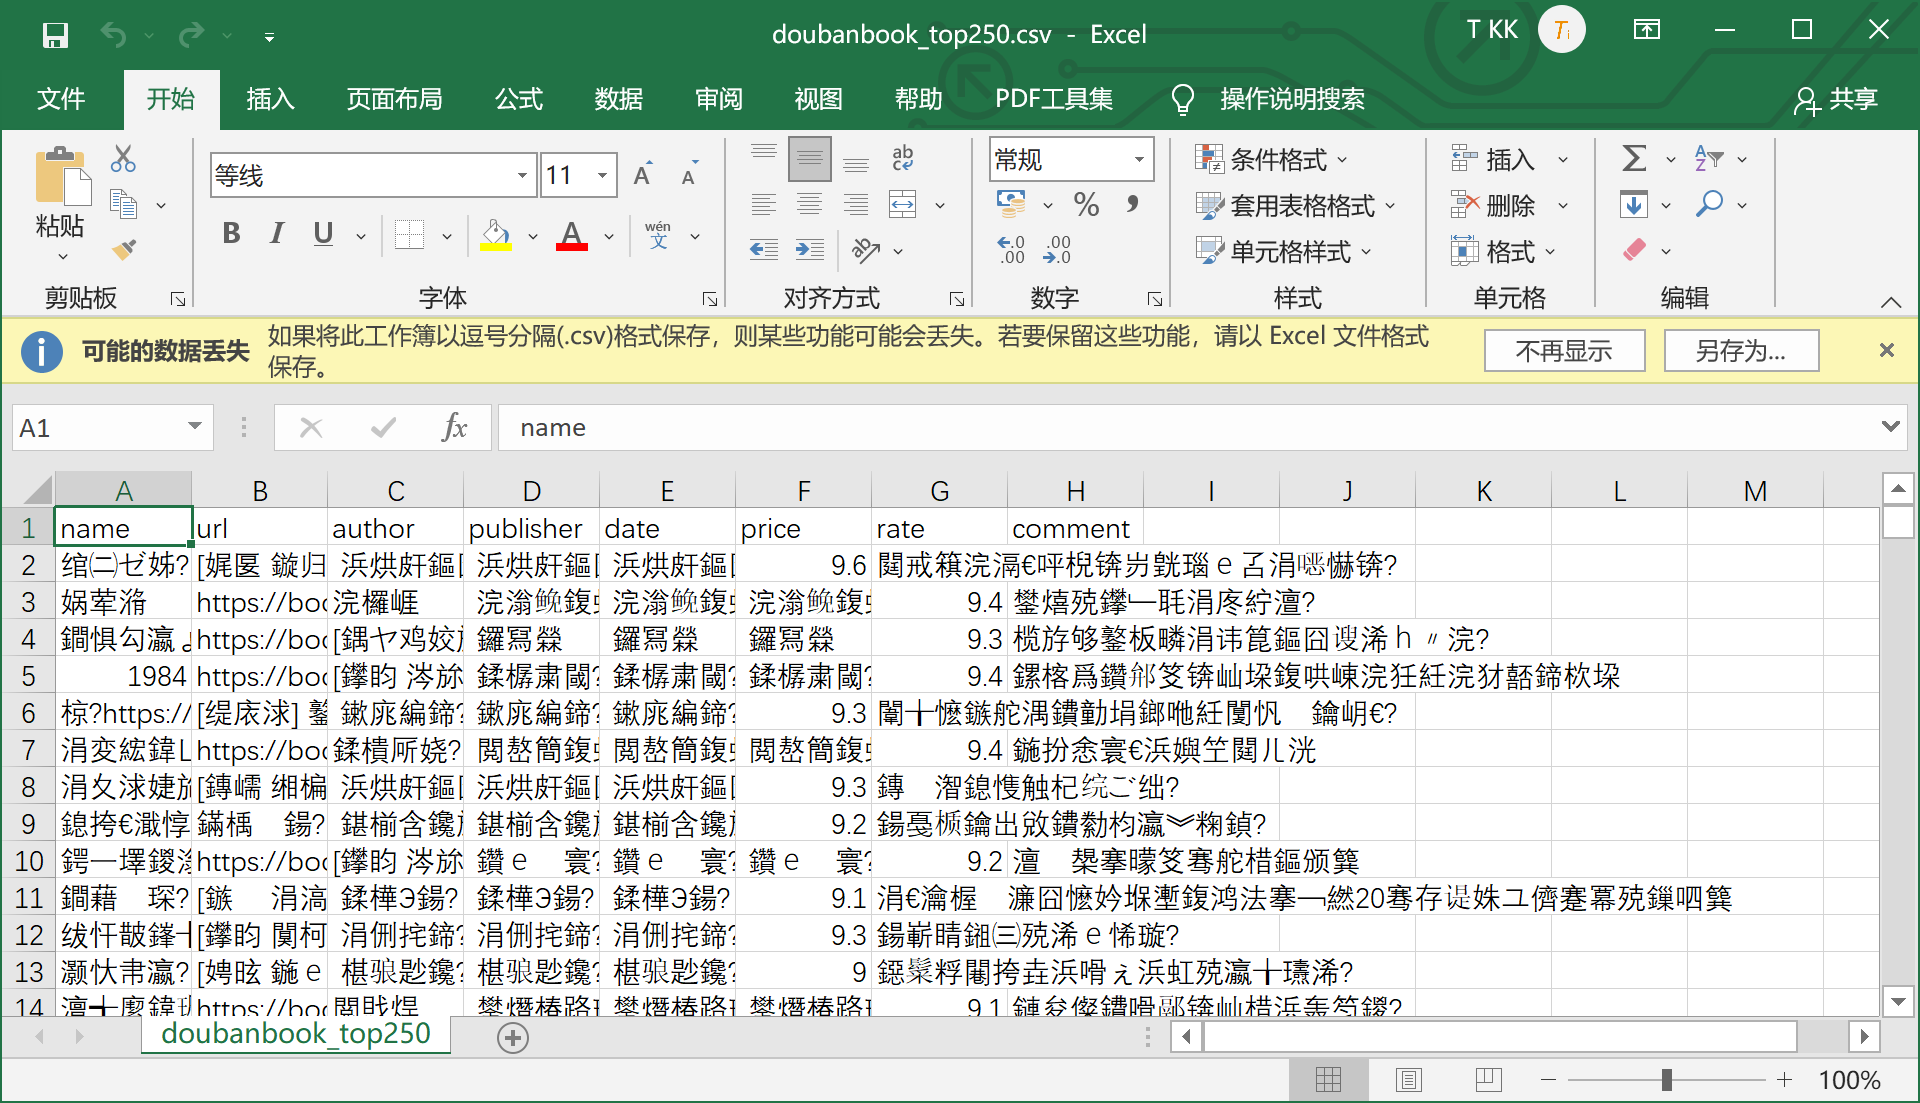Toggle bold formatting
Image resolution: width=1920 pixels, height=1103 pixels.
point(231,234)
